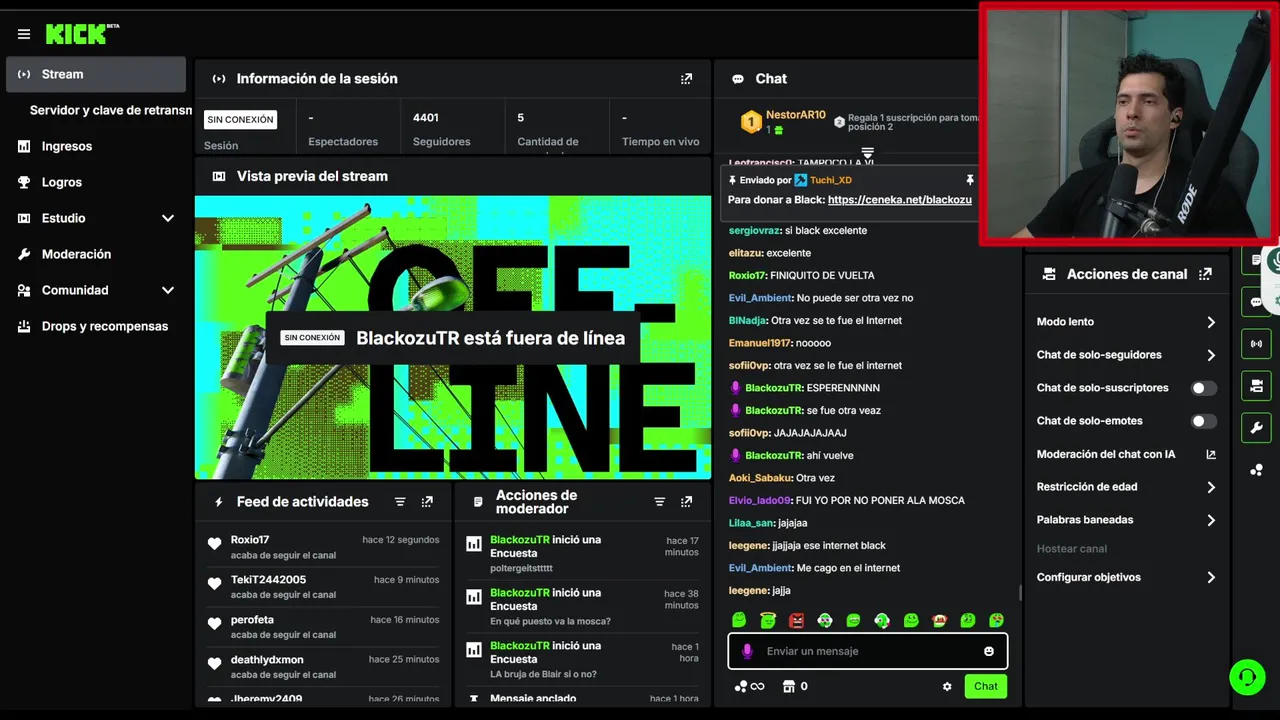
Task: Open Configurar objetivos options
Action: 1126,577
